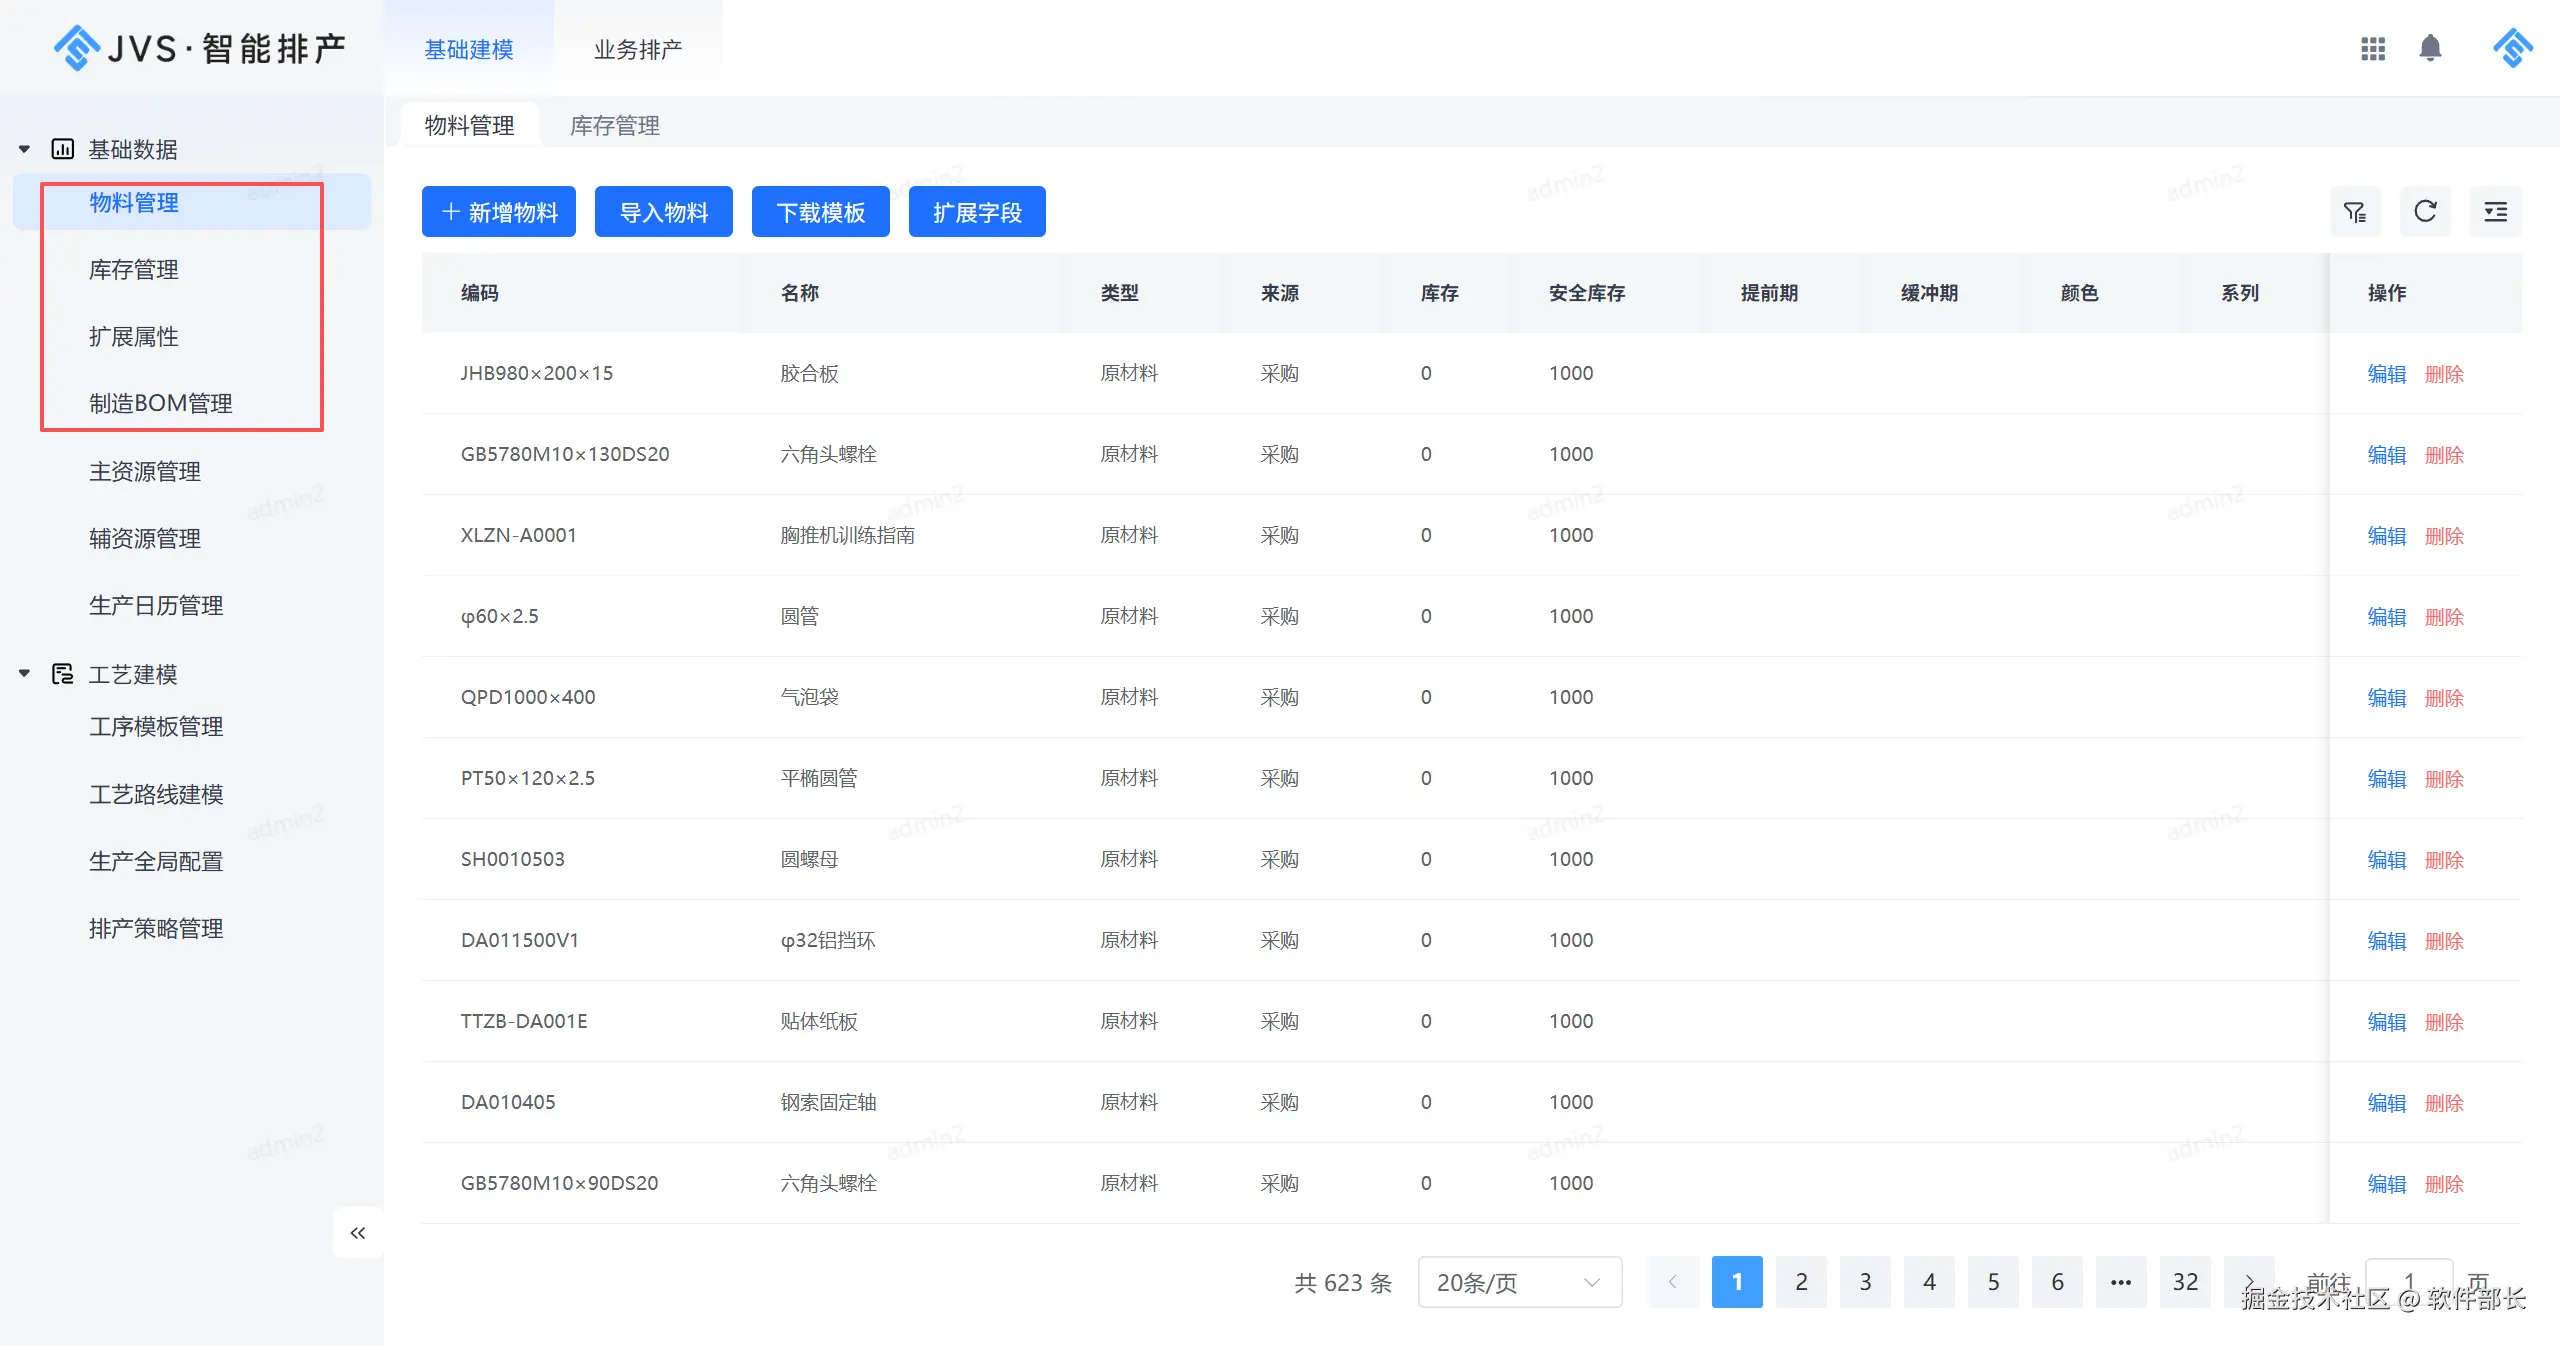Screen dimensions: 2560x1346
Task: Collapse the 工艺建模 tree group
Action: click(25, 674)
